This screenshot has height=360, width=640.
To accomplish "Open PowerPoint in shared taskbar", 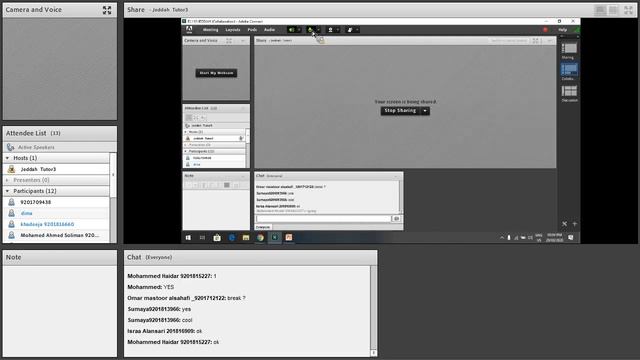I will tap(289, 238).
